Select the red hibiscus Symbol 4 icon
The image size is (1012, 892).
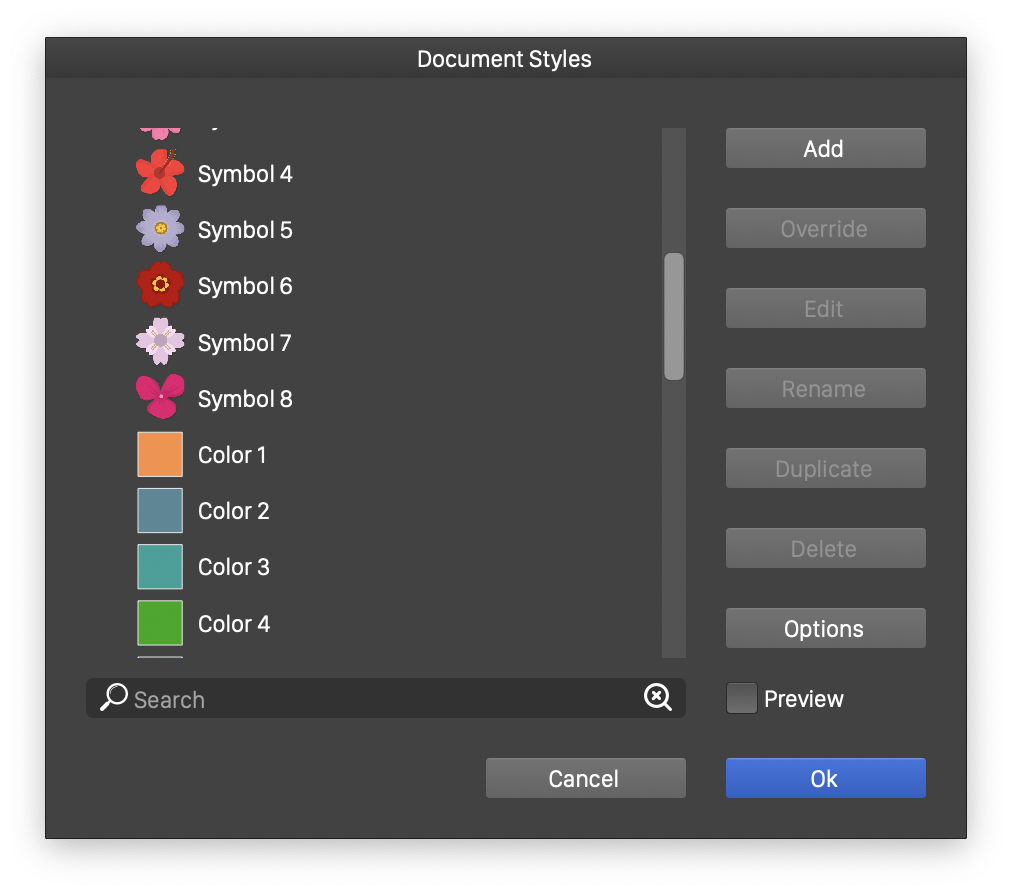[160, 173]
